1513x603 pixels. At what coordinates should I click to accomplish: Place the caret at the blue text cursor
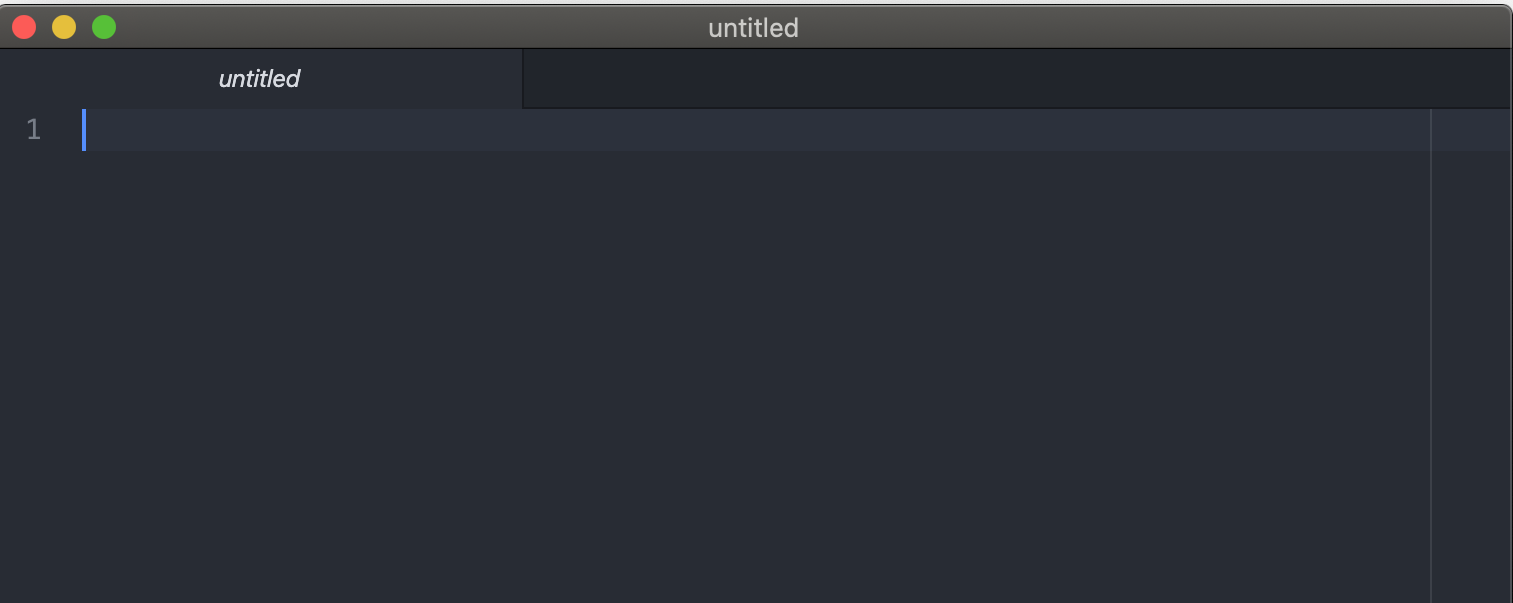(84, 130)
